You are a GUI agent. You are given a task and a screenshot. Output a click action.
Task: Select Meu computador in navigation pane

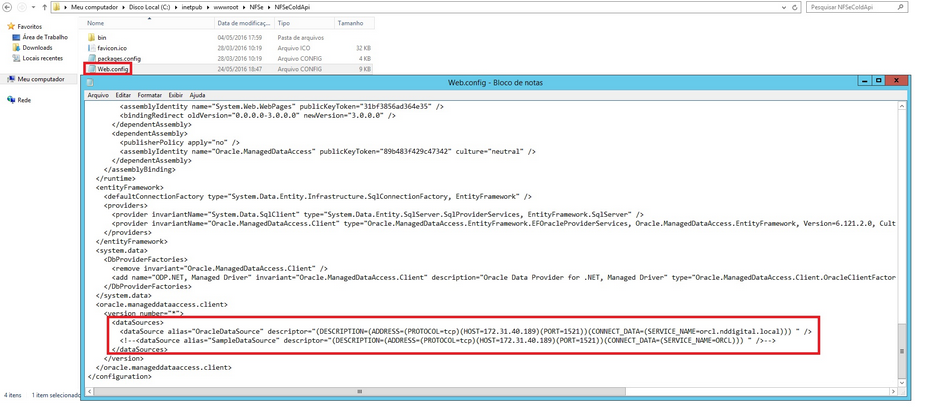40,79
